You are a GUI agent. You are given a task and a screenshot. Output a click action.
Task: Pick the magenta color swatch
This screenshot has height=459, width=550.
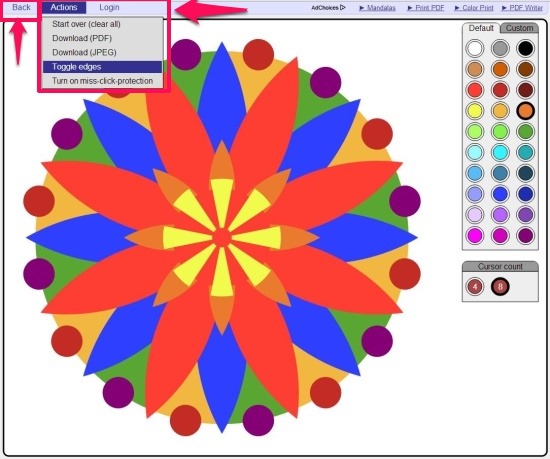475,235
